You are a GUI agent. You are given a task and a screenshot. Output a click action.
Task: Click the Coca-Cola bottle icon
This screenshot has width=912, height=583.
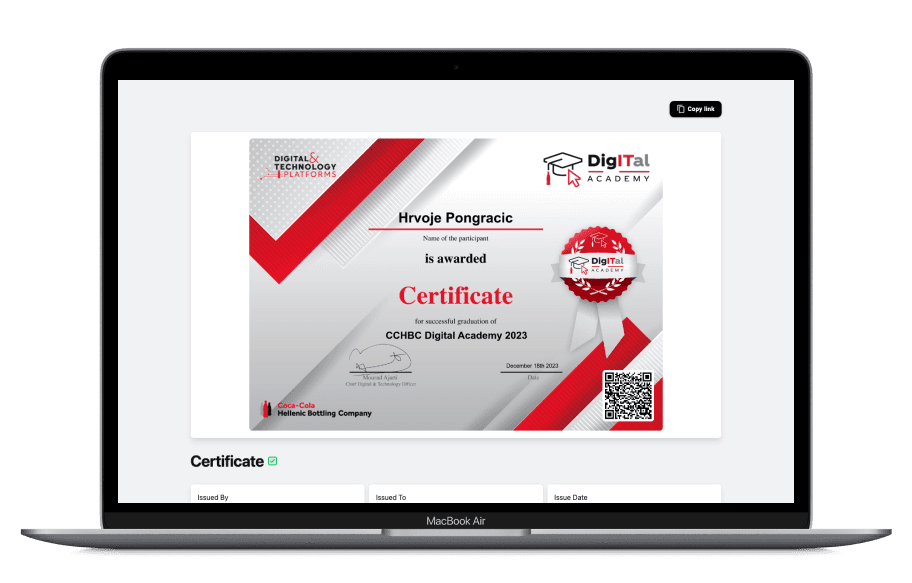(x=267, y=409)
